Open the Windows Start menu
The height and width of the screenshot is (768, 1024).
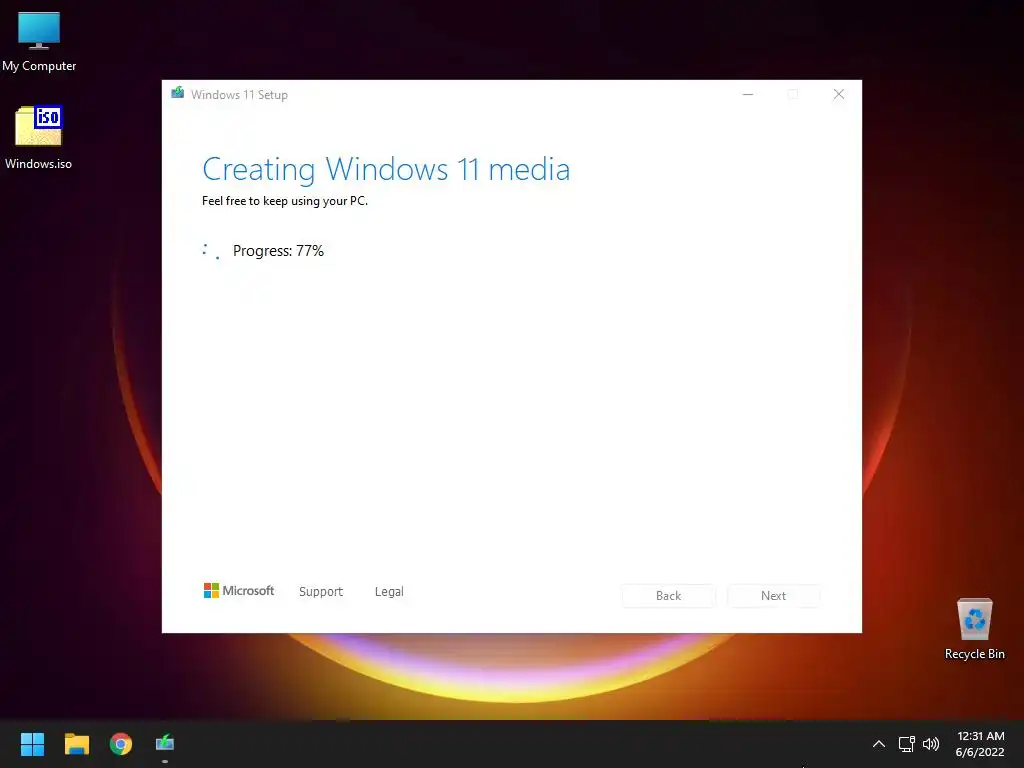pyautogui.click(x=32, y=744)
